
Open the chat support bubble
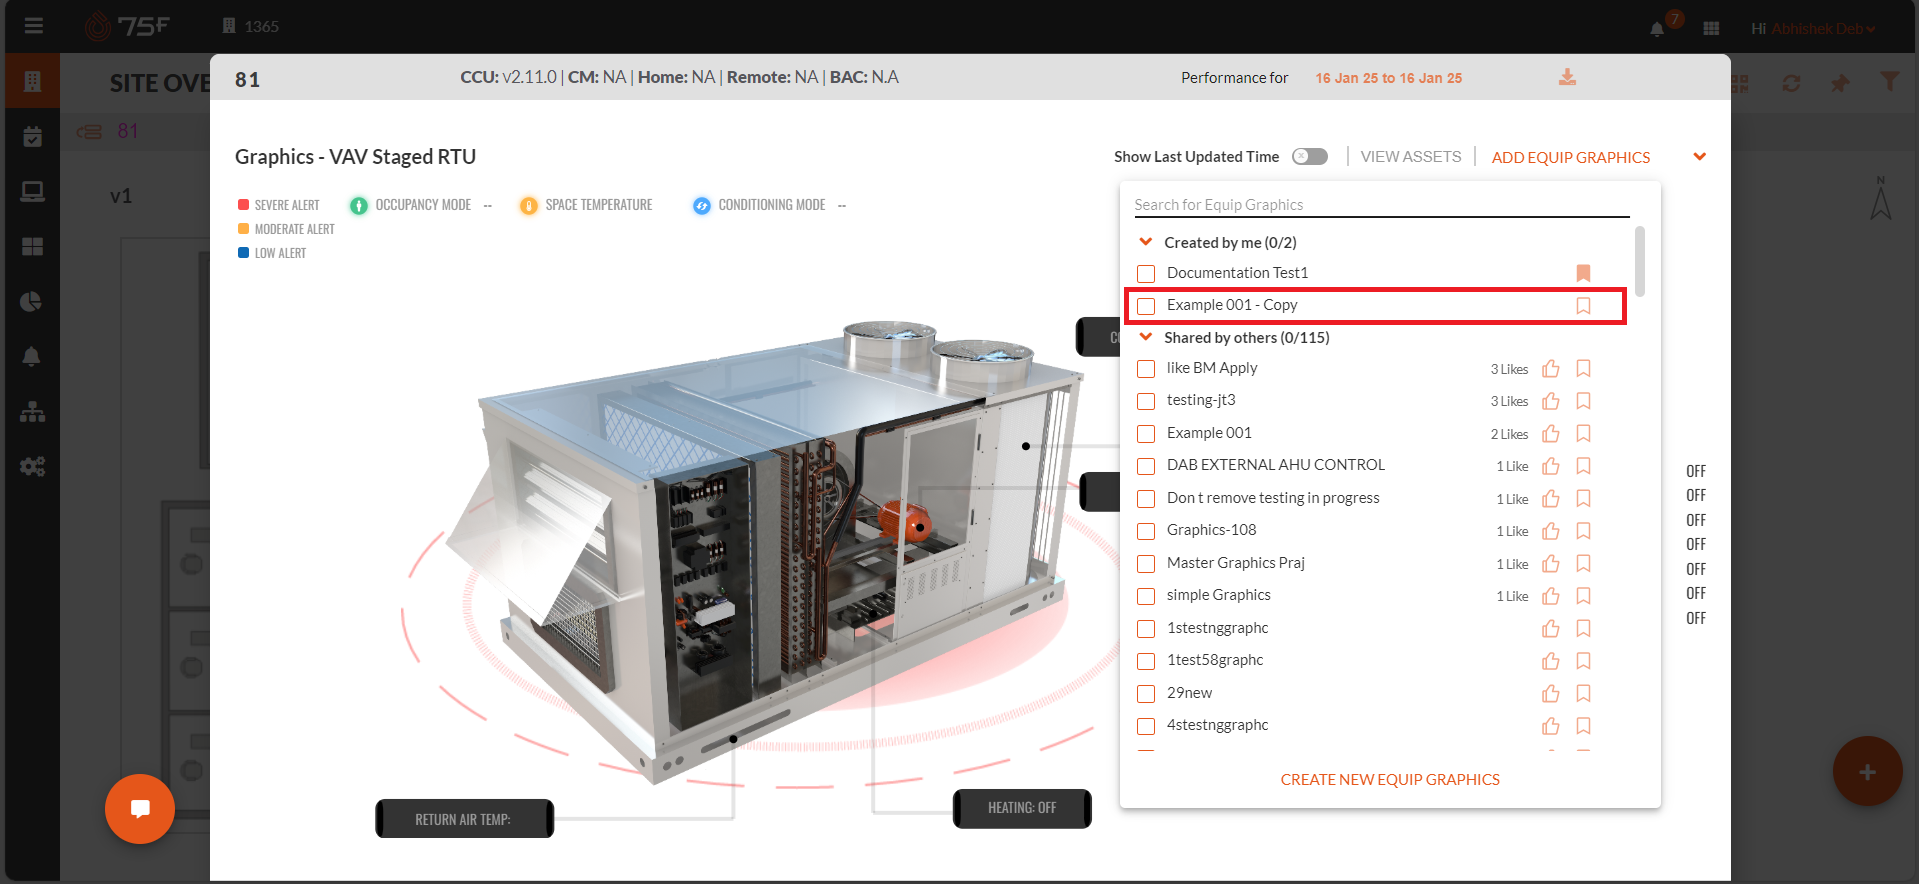pos(140,809)
